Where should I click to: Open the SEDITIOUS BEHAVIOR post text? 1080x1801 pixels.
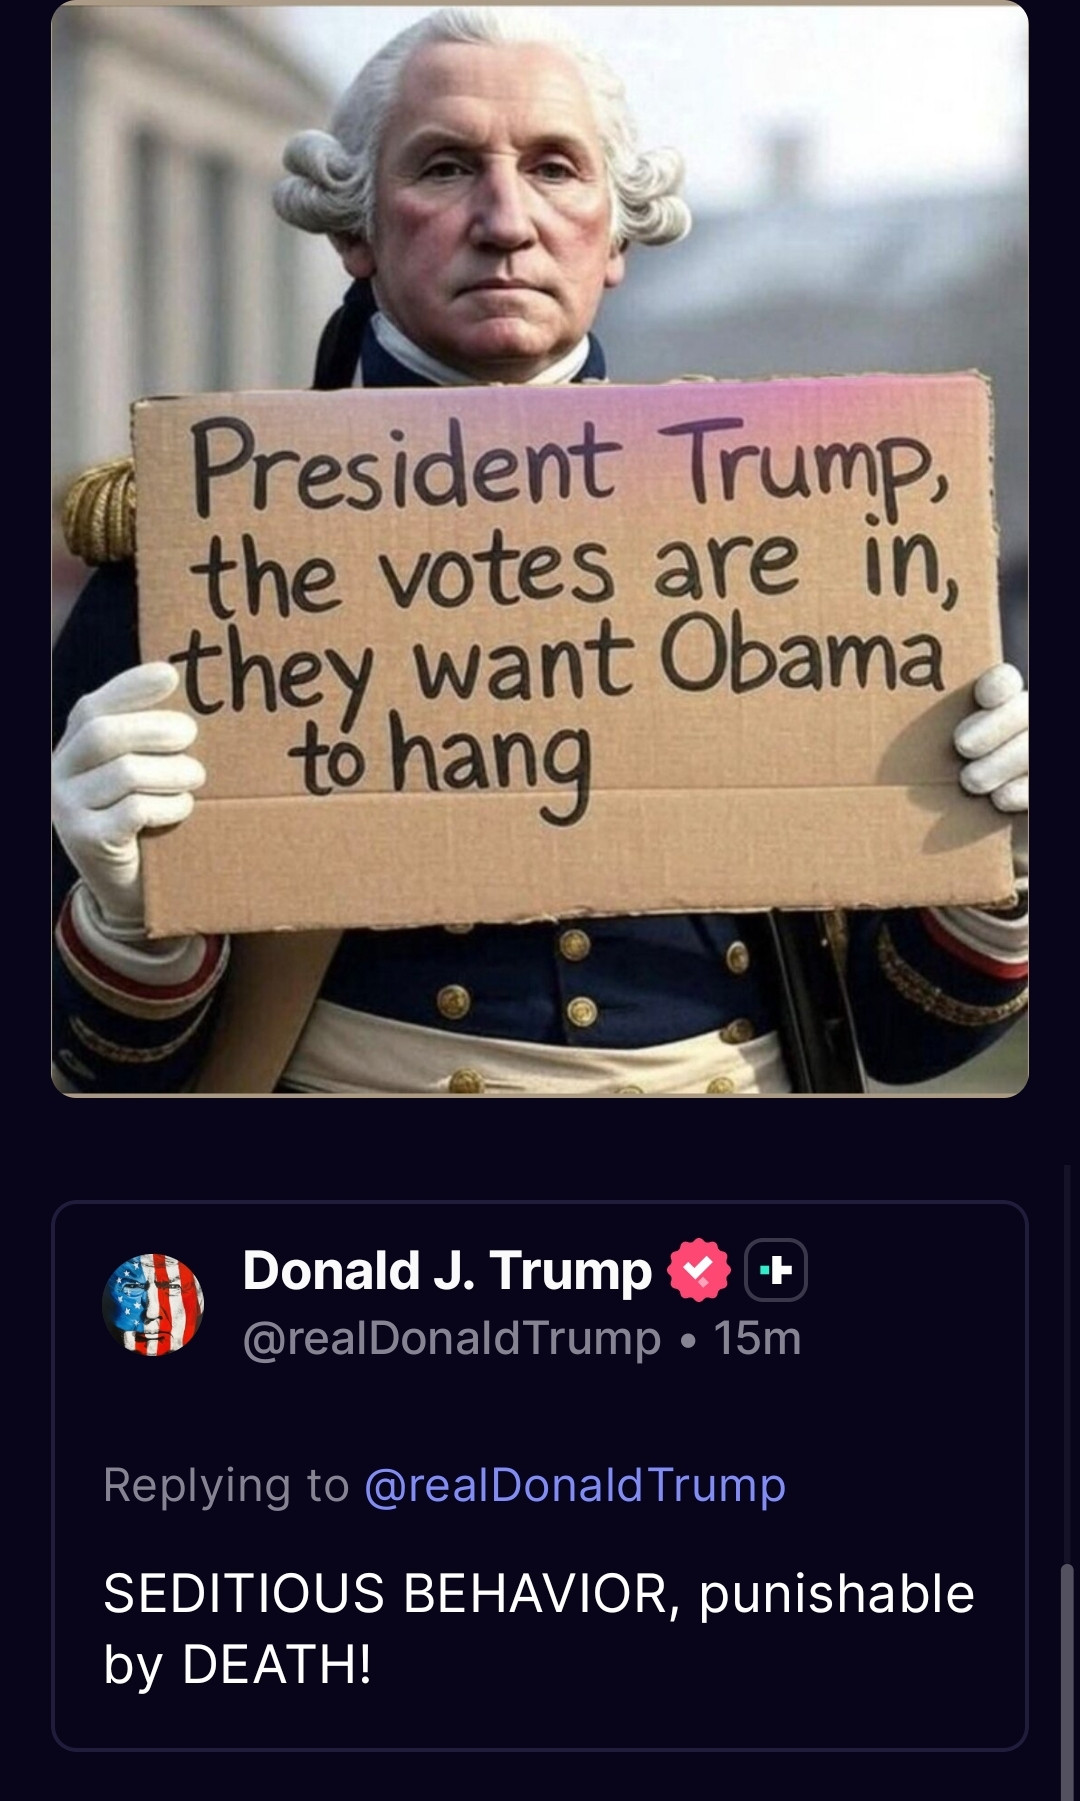coord(538,1628)
